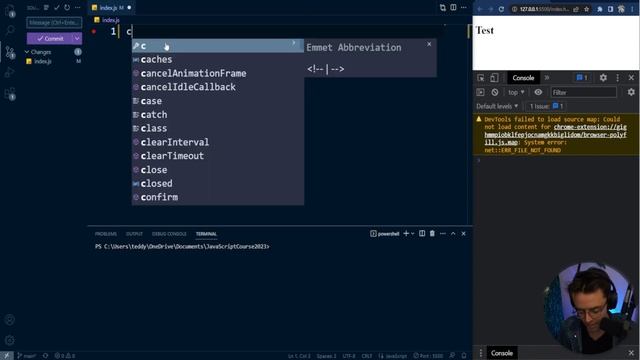Open the Explorer view in activity bar
This screenshot has height=360, width=640.
coord(10,10)
